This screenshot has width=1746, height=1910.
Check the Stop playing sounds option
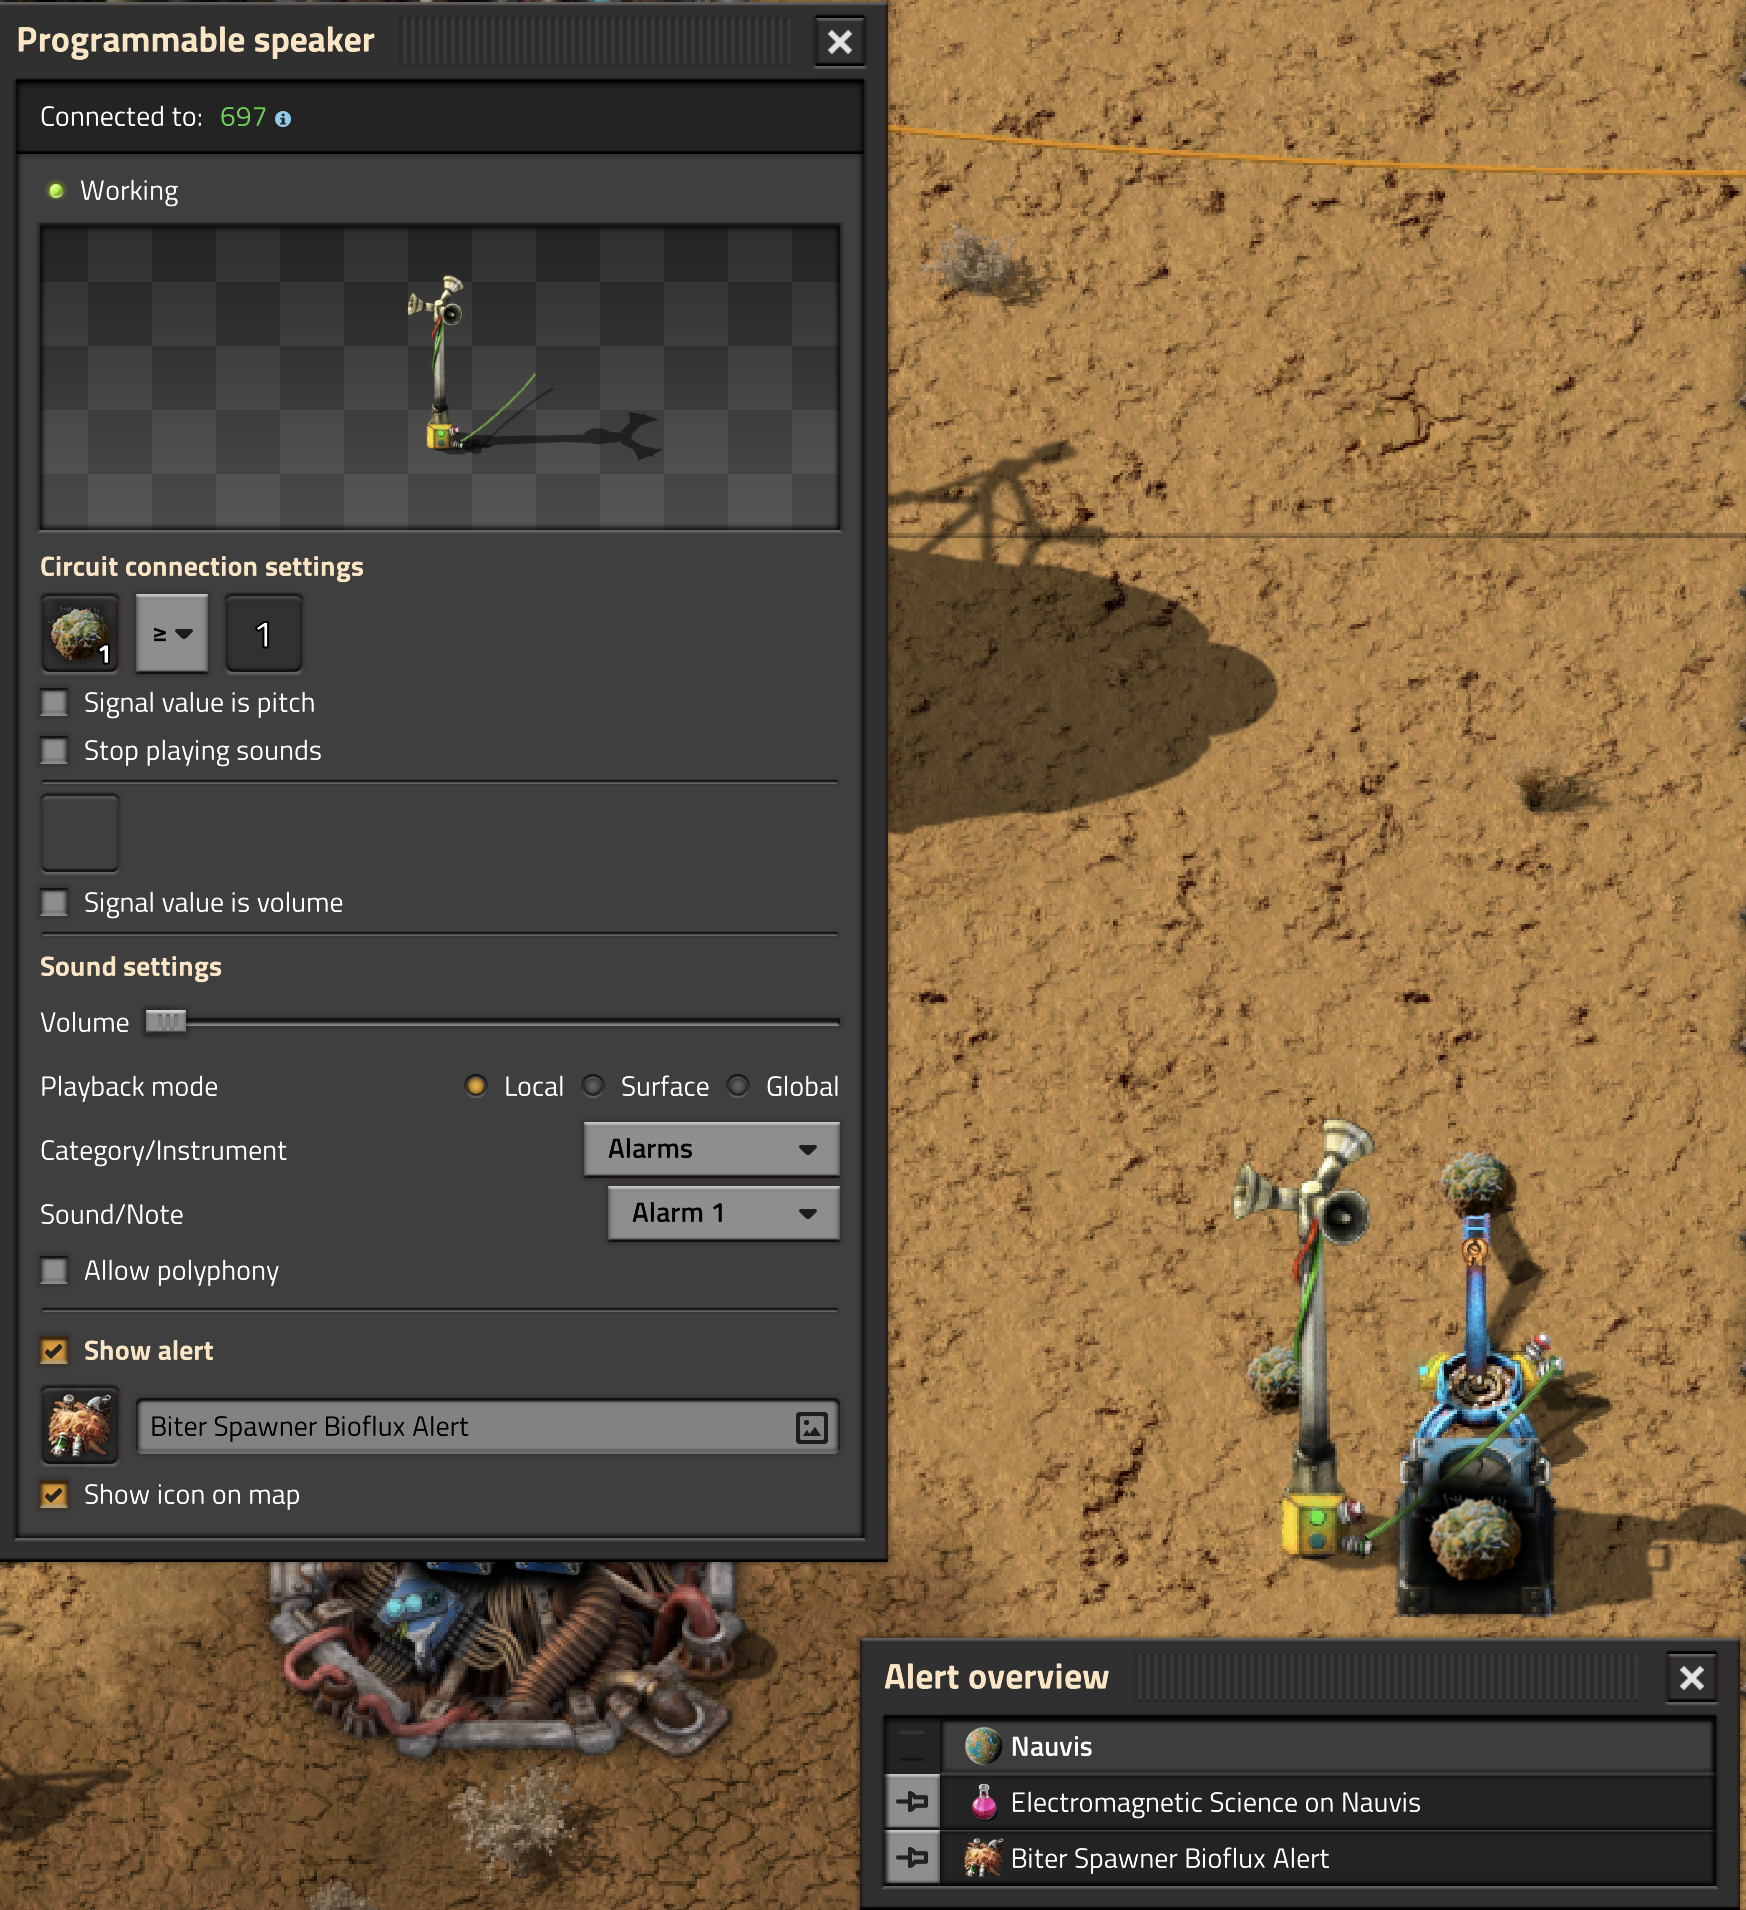tap(55, 751)
